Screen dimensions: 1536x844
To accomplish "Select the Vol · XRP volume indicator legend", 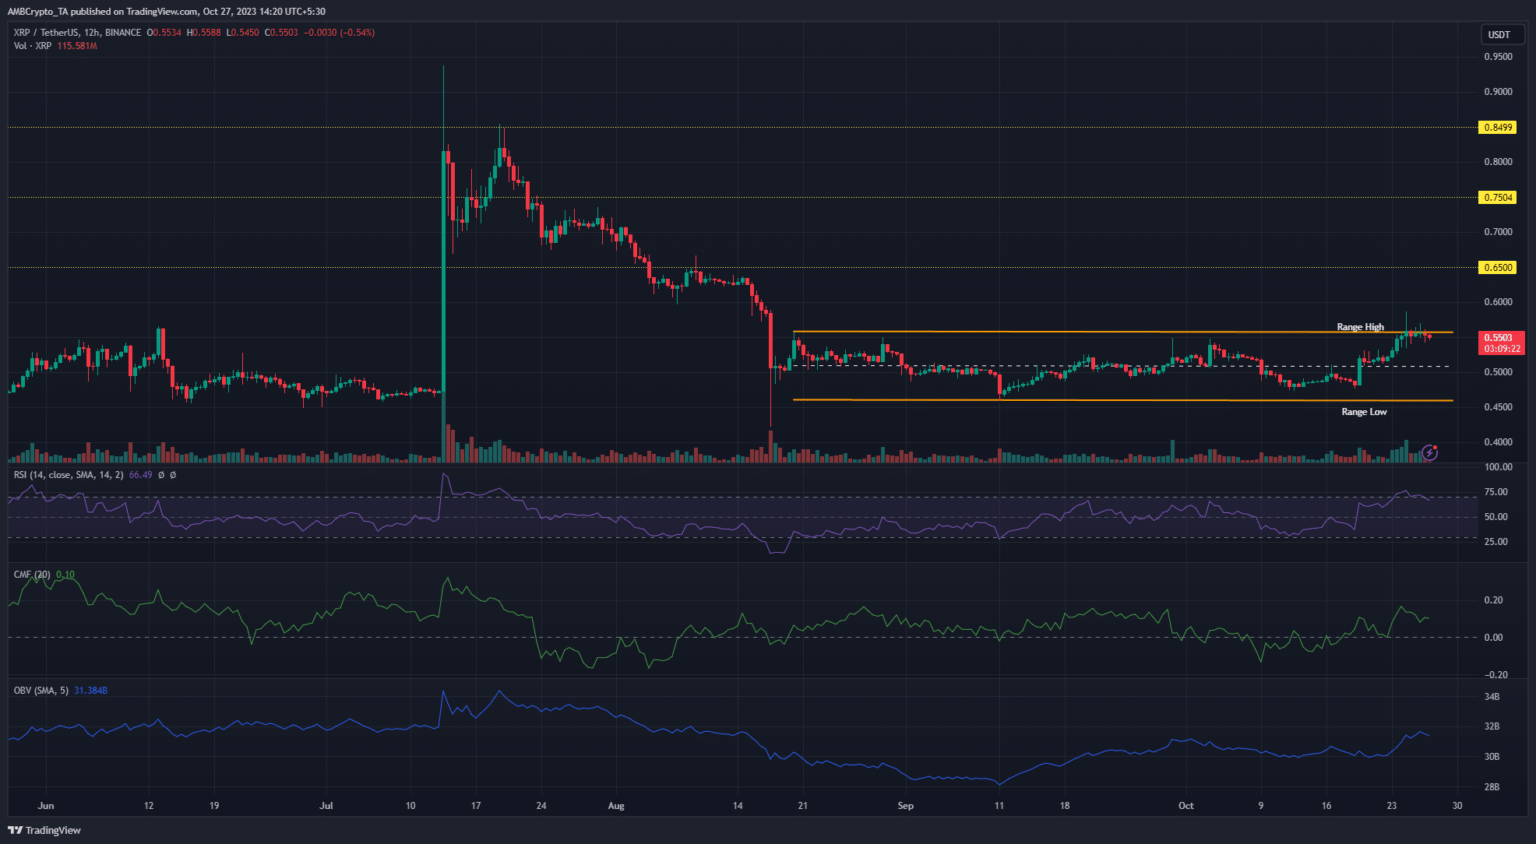I will [x=33, y=46].
